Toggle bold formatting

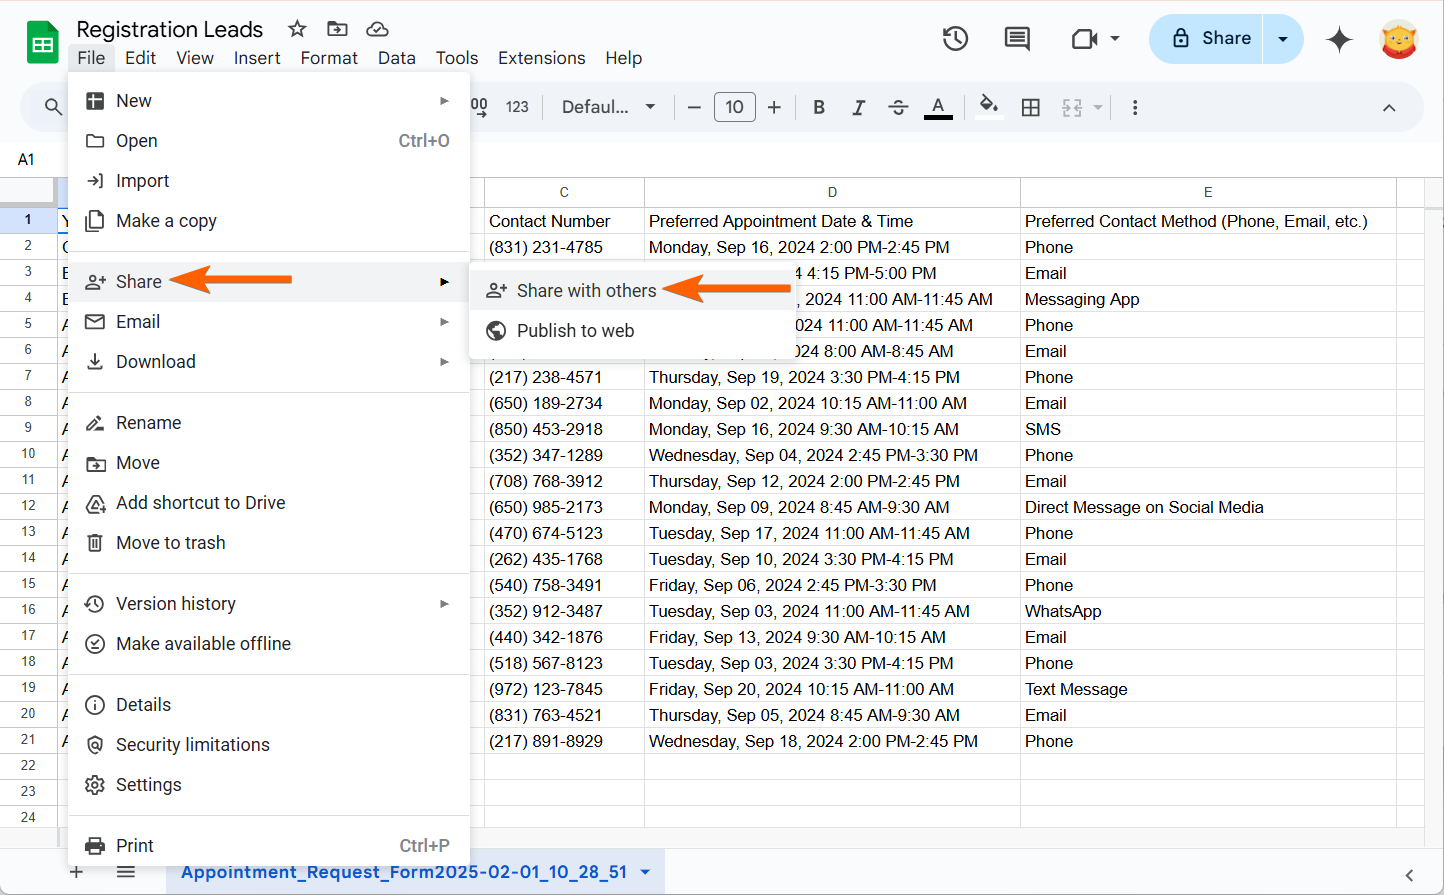[x=819, y=107]
